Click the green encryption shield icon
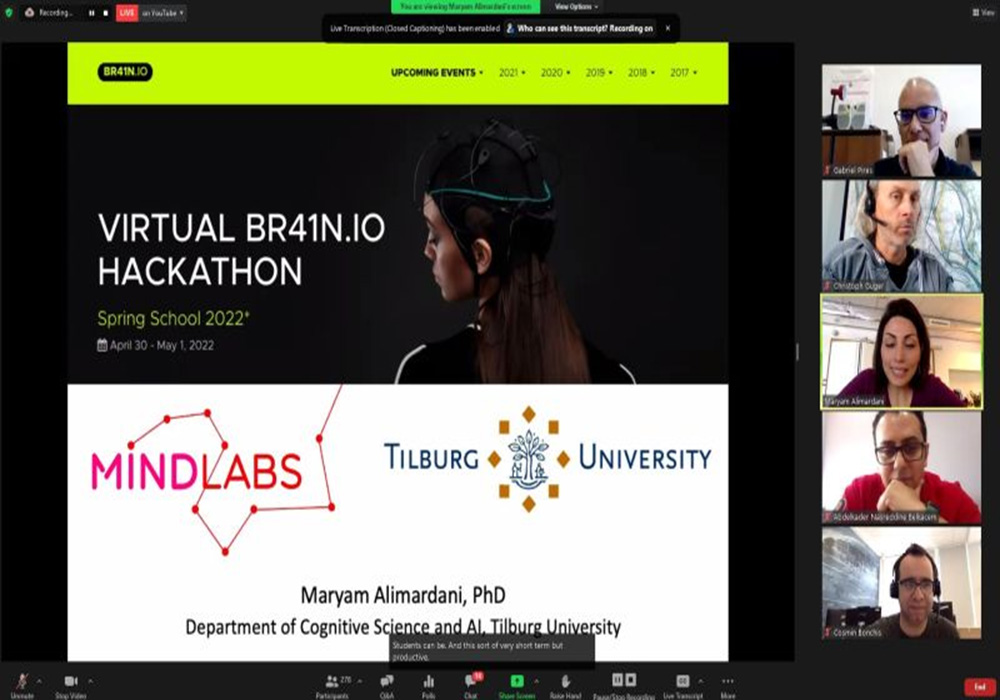The width and height of the screenshot is (1000, 700). [x=9, y=13]
